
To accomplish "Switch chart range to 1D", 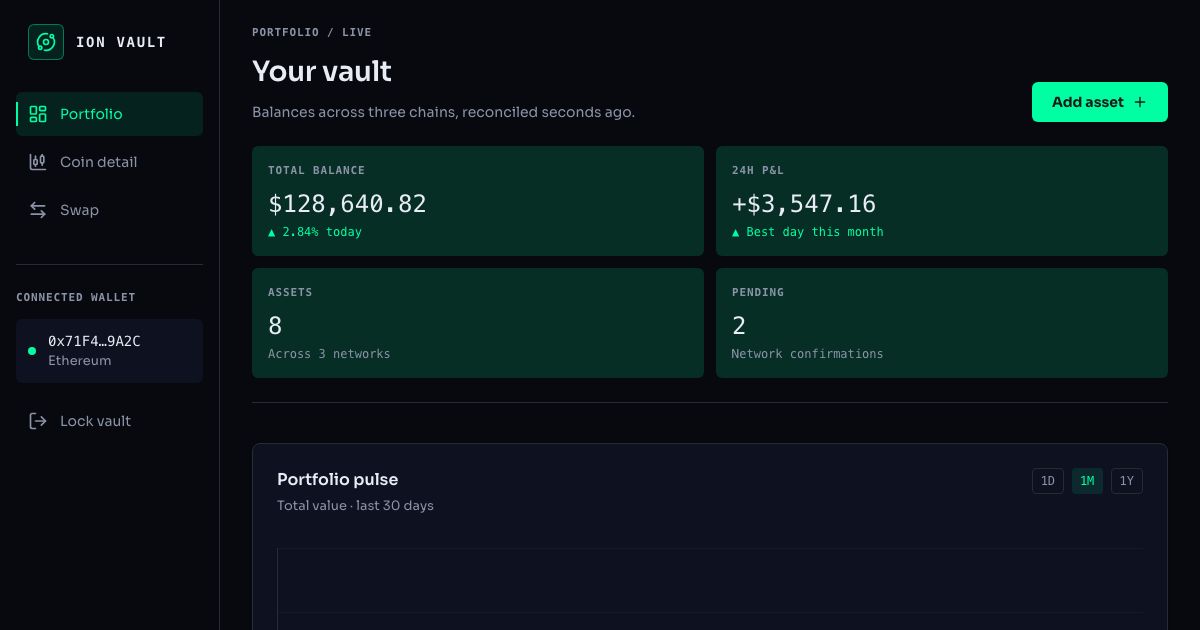I will [x=1048, y=481].
